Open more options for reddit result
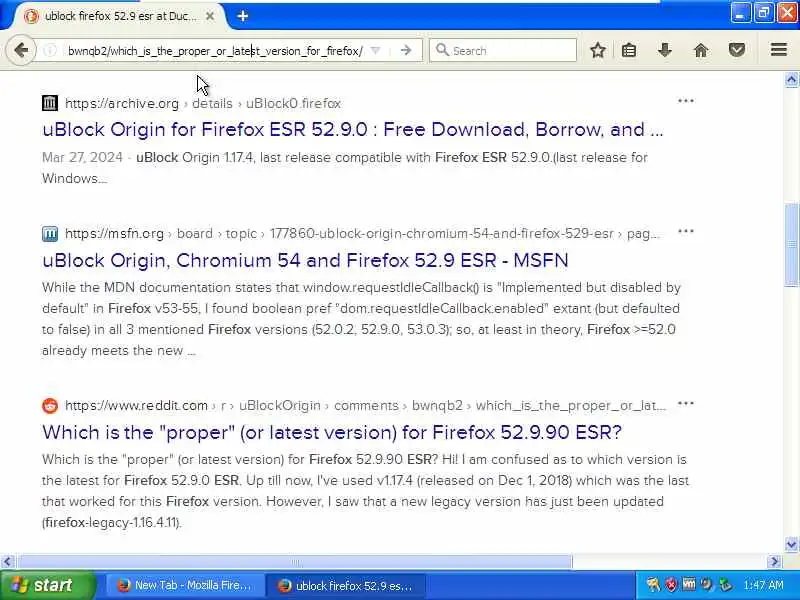 [686, 403]
